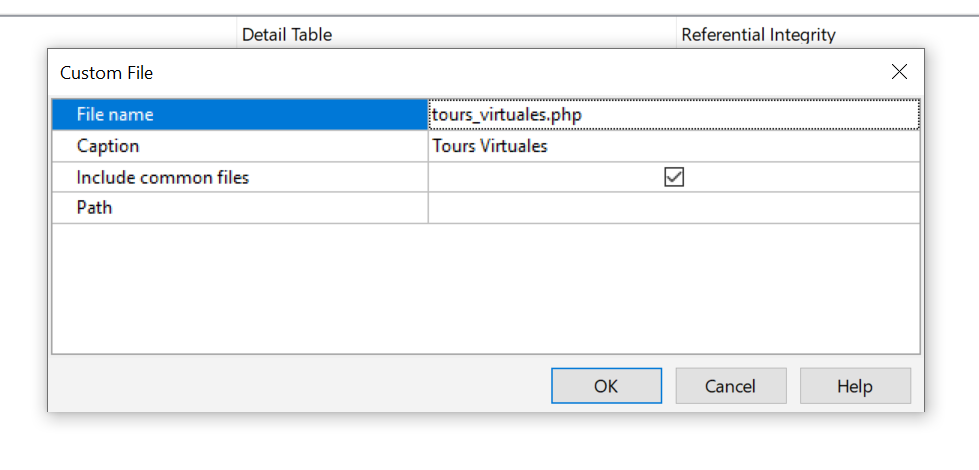Viewport: 979px width, 470px height.
Task: Open Help for the Custom File dialog
Action: [x=855, y=386]
